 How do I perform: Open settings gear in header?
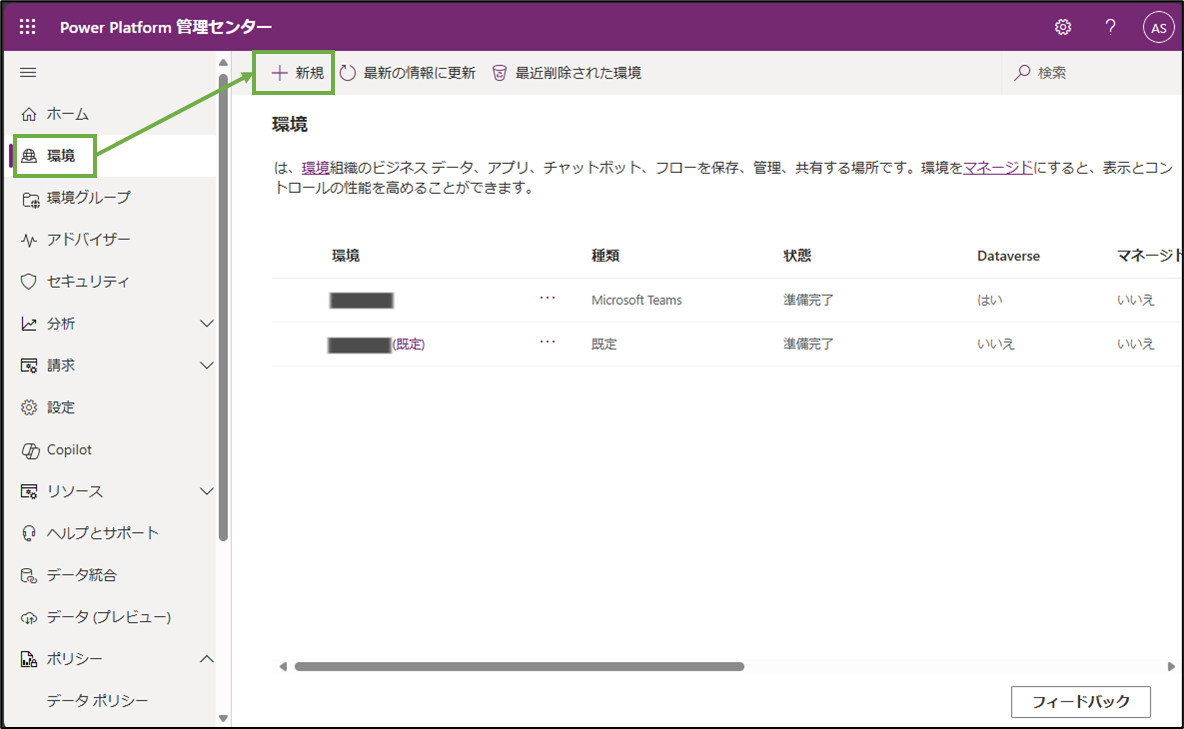[x=1063, y=27]
